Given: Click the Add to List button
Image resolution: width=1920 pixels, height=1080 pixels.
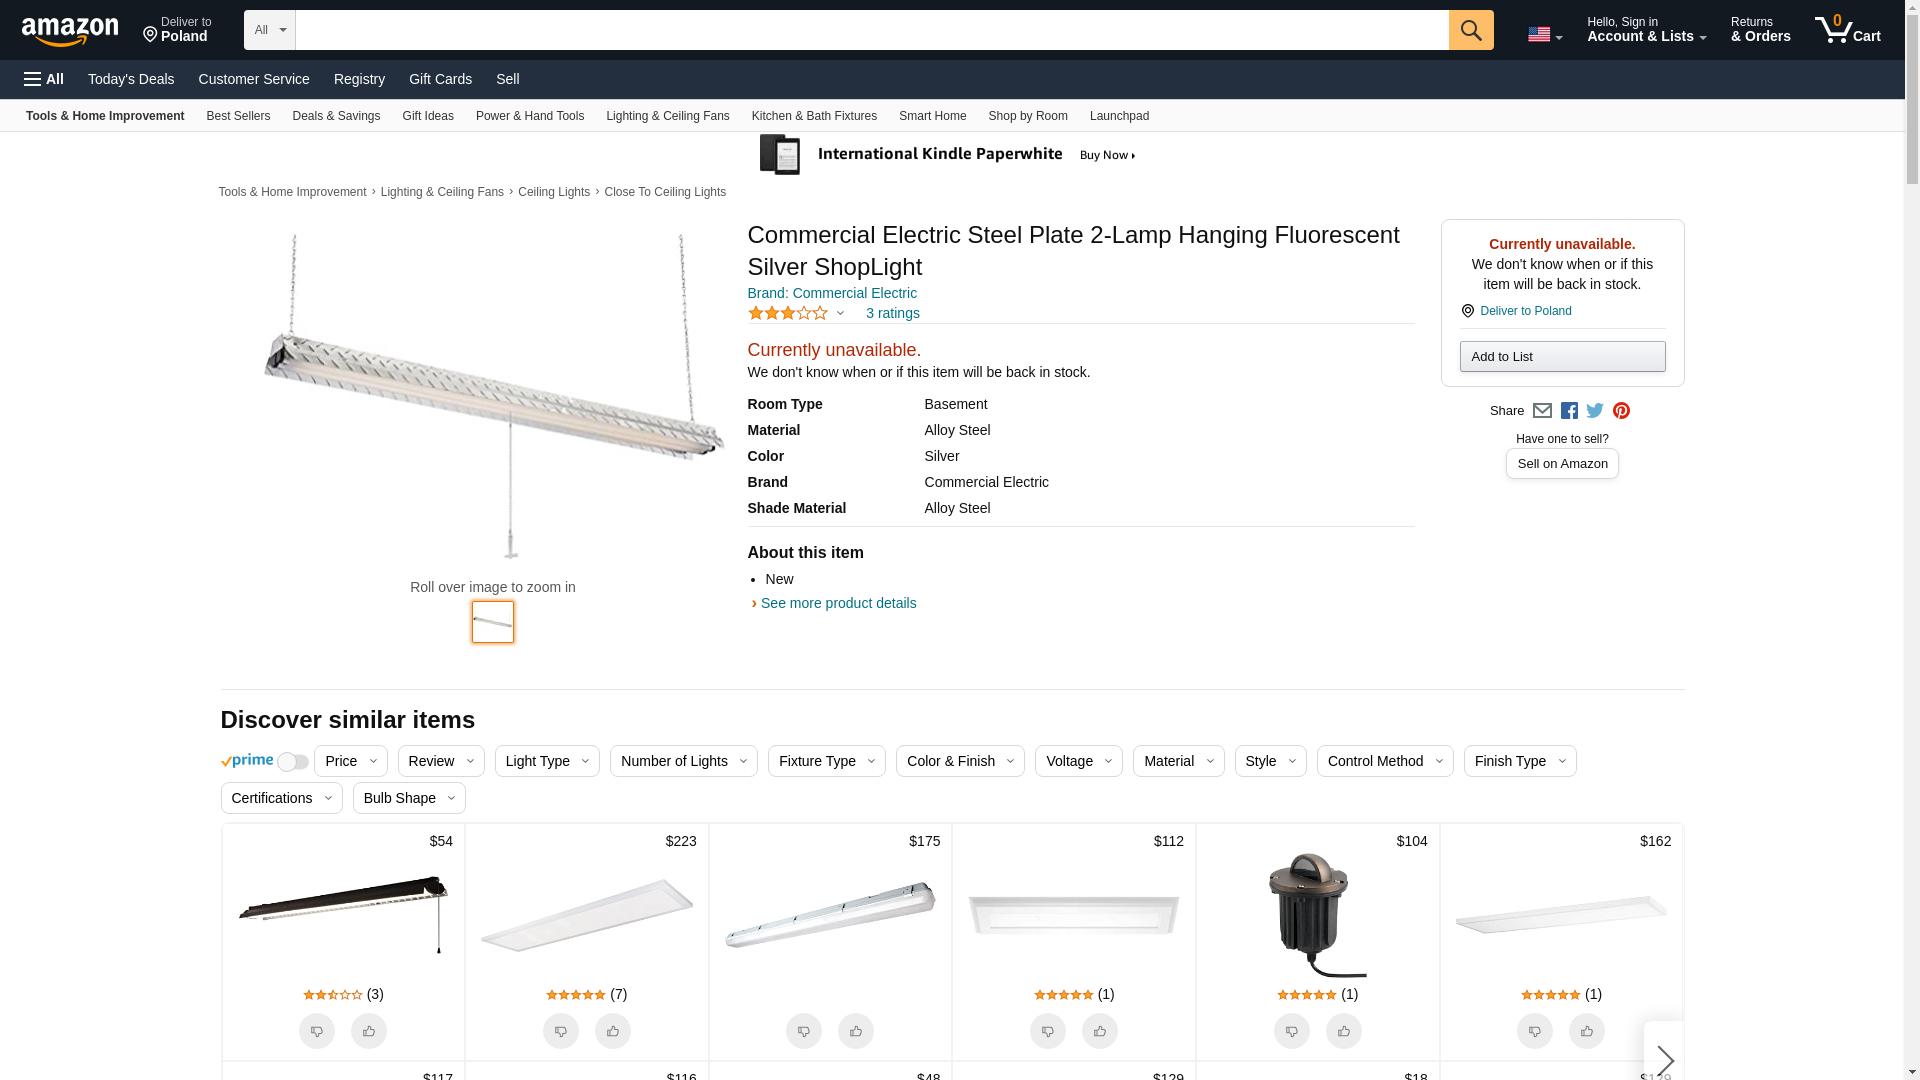Looking at the screenshot, I should coord(1562,357).
